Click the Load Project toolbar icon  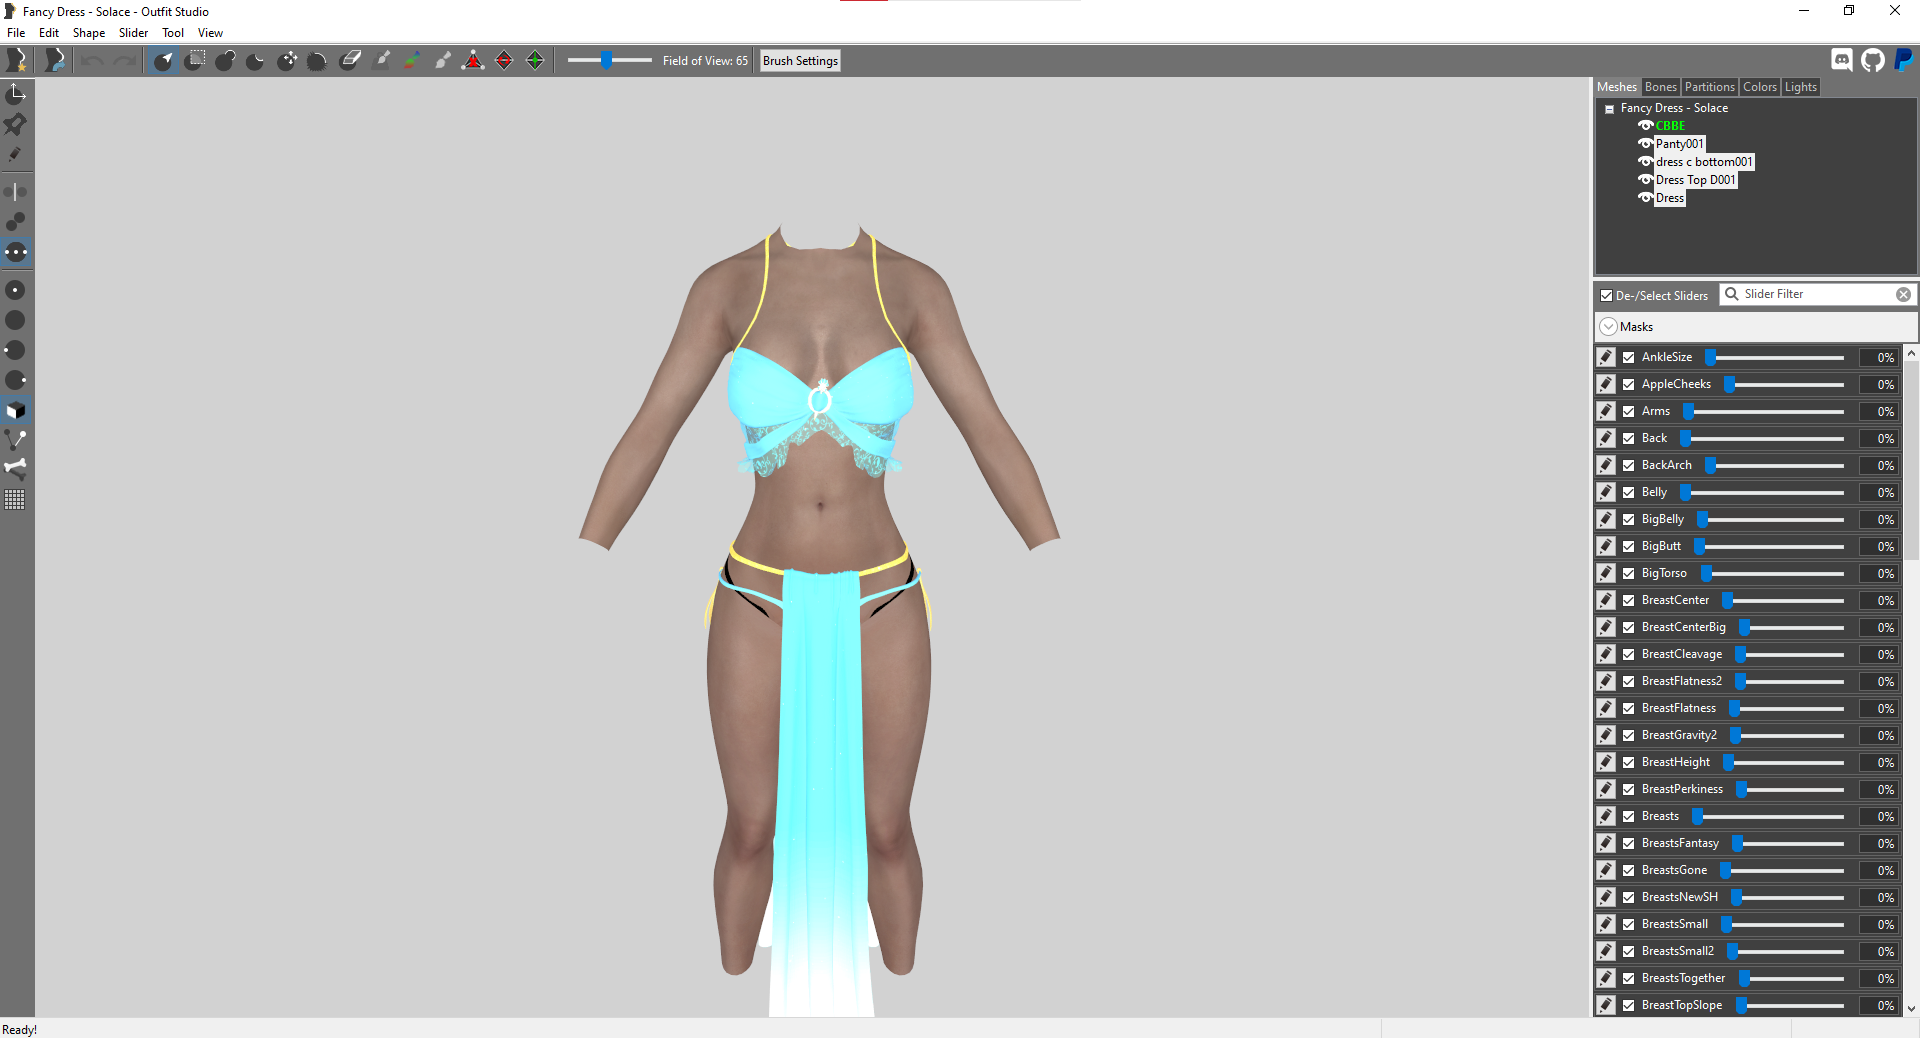coord(55,61)
